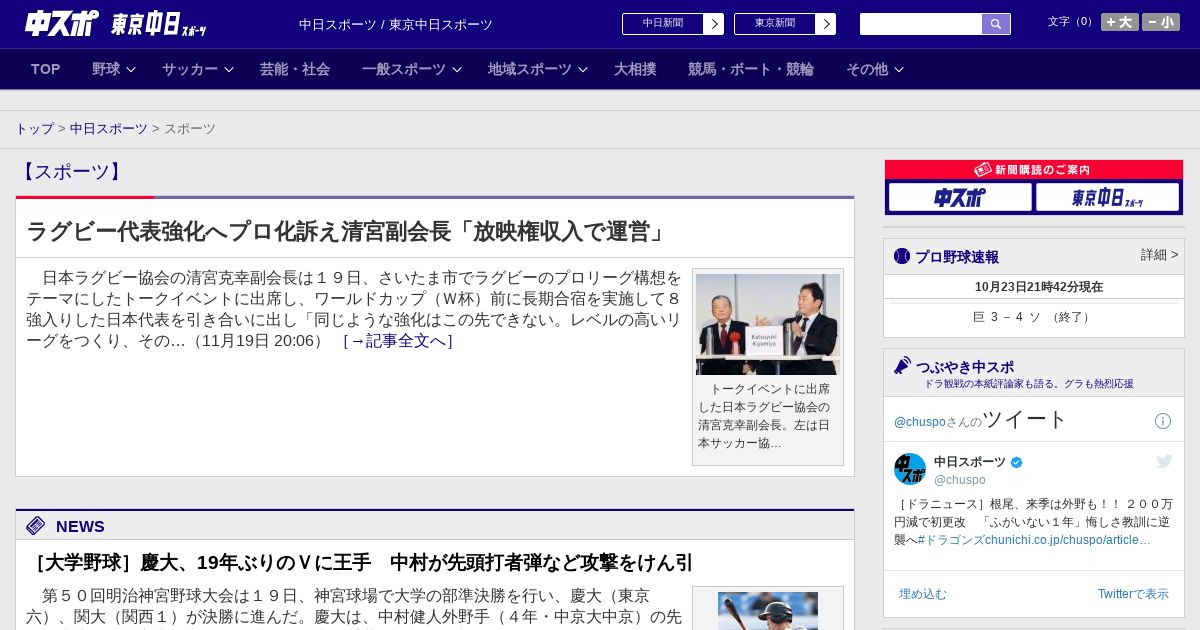This screenshot has width=1200, height=630.
Task: Click the →記事全文へ link
Action: [x=398, y=341]
